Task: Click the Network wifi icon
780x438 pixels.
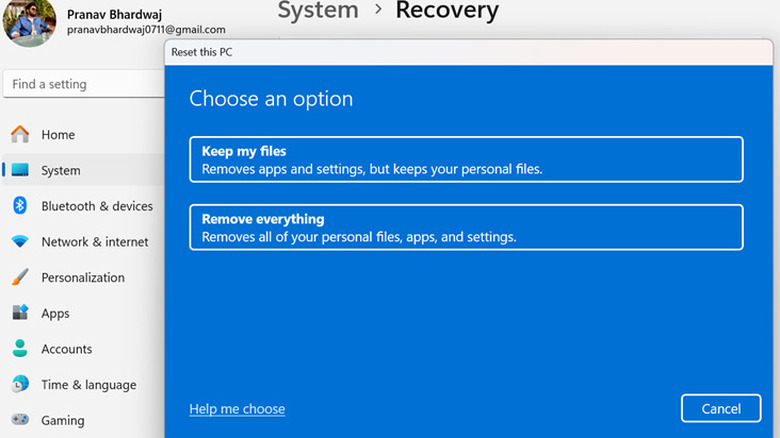Action: (20, 242)
